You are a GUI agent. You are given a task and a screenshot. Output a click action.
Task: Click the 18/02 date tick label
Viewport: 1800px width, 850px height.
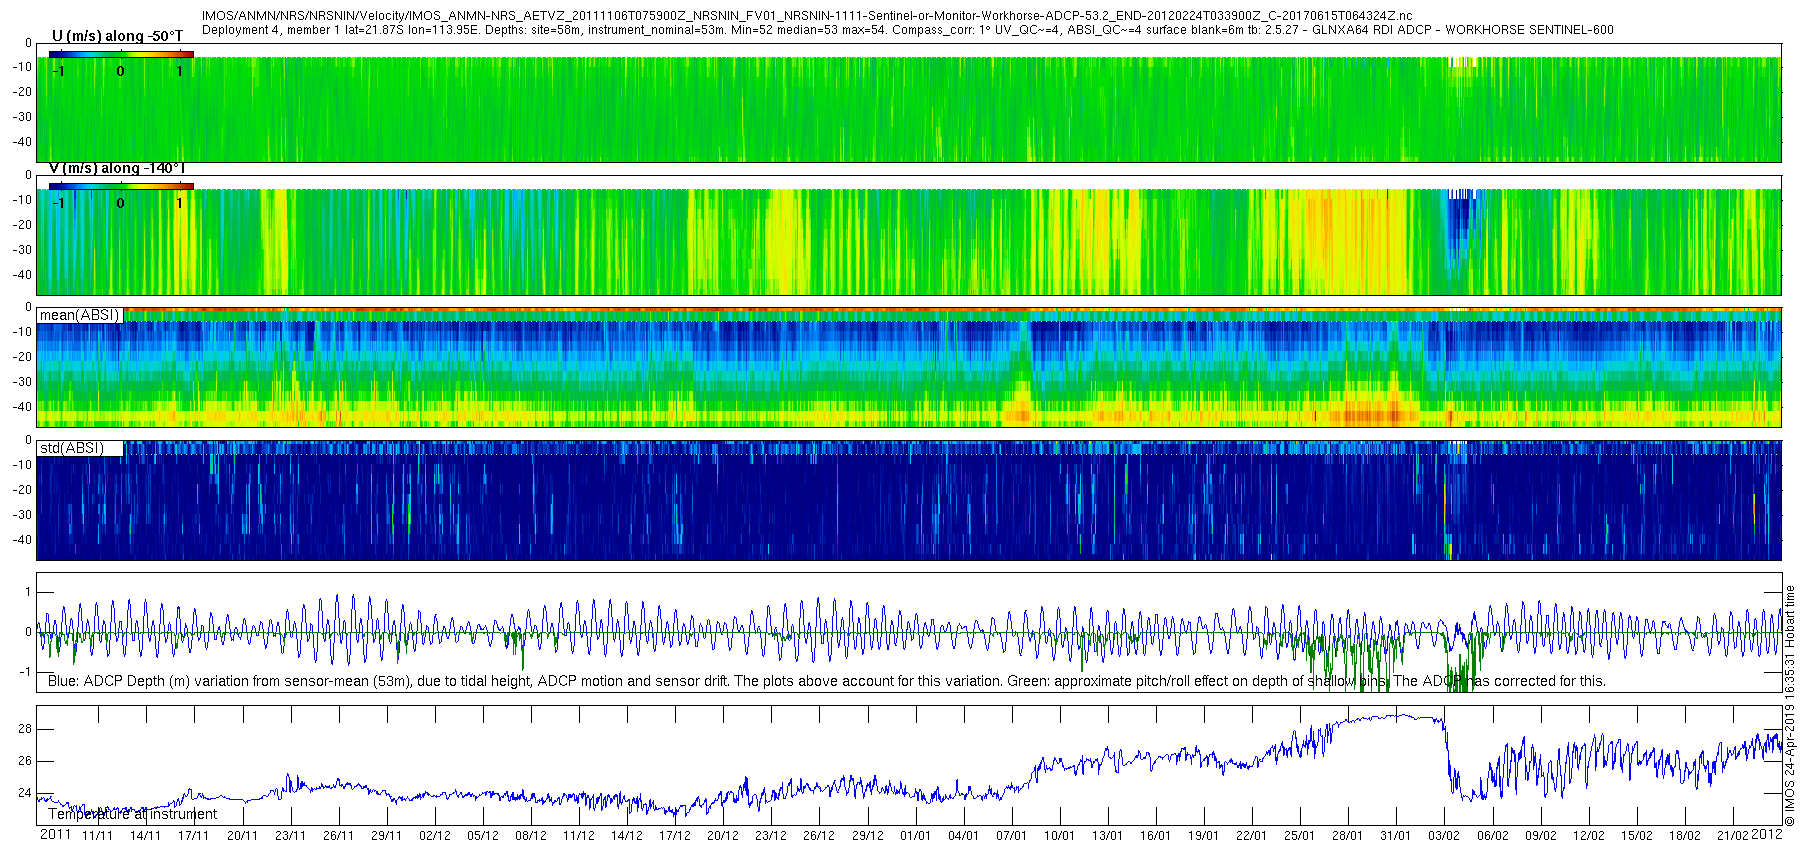[1684, 836]
